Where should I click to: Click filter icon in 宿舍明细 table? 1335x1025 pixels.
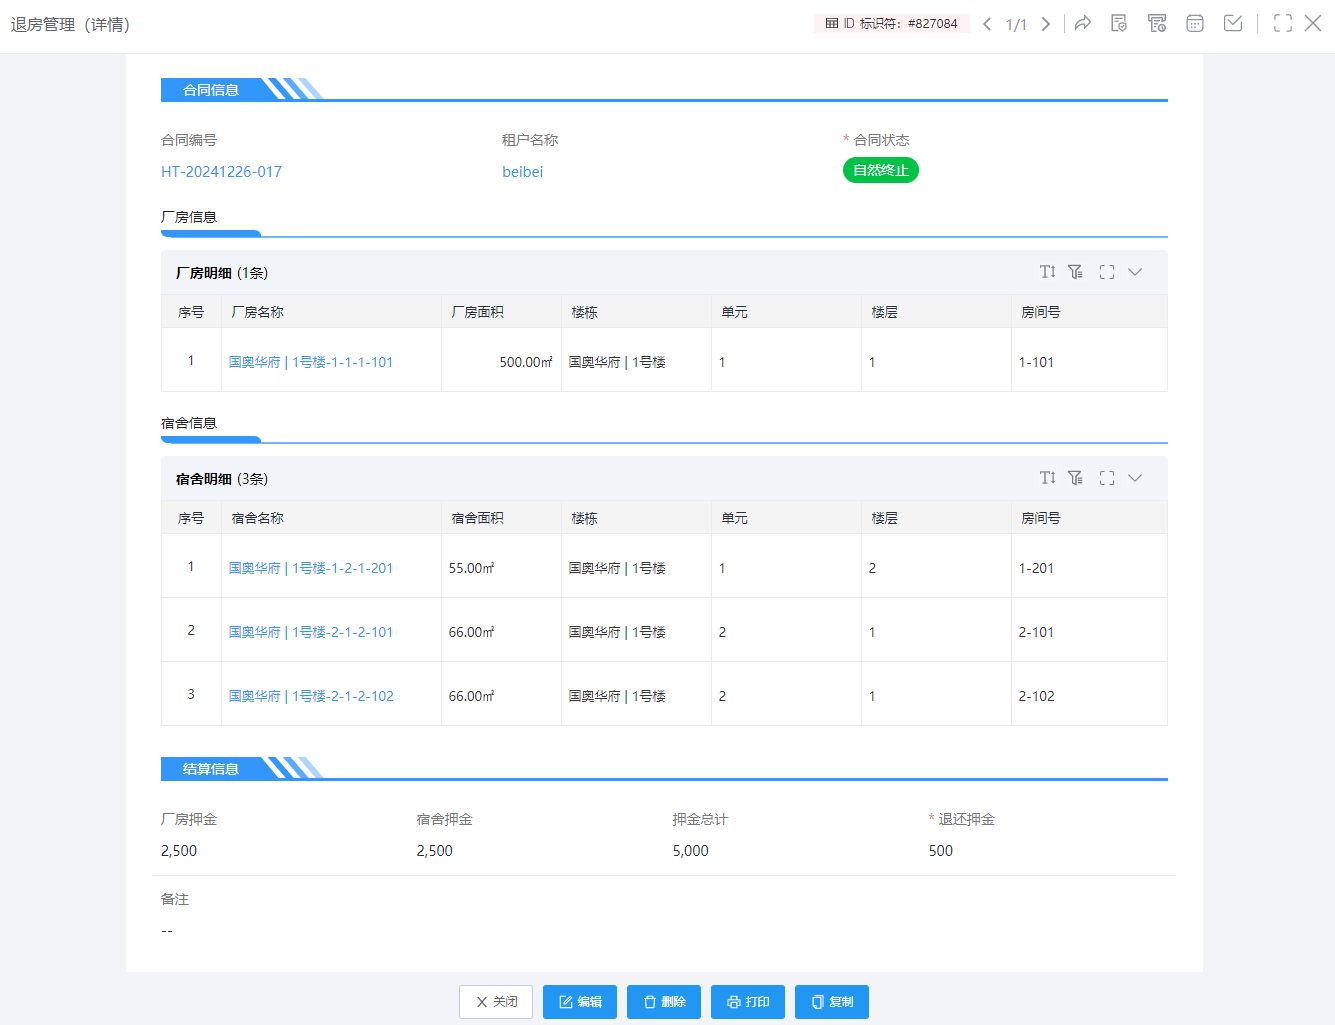tap(1075, 478)
